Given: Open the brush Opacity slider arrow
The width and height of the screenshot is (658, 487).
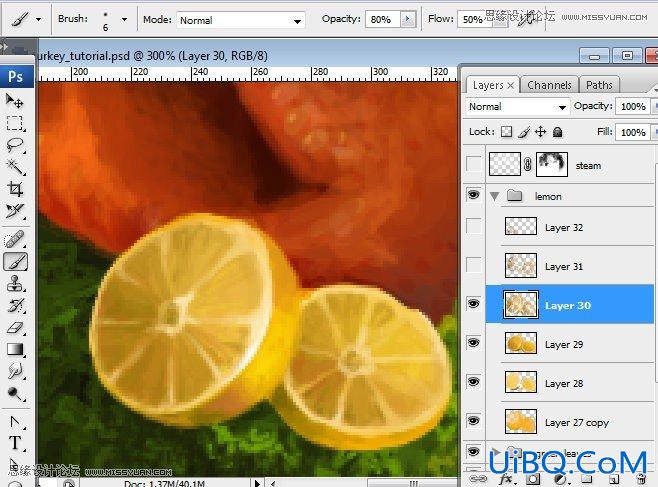Looking at the screenshot, I should point(407,19).
